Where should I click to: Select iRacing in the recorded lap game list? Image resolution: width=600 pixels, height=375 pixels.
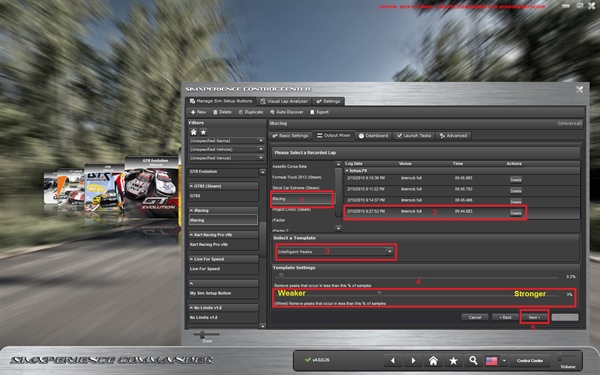[x=302, y=199]
